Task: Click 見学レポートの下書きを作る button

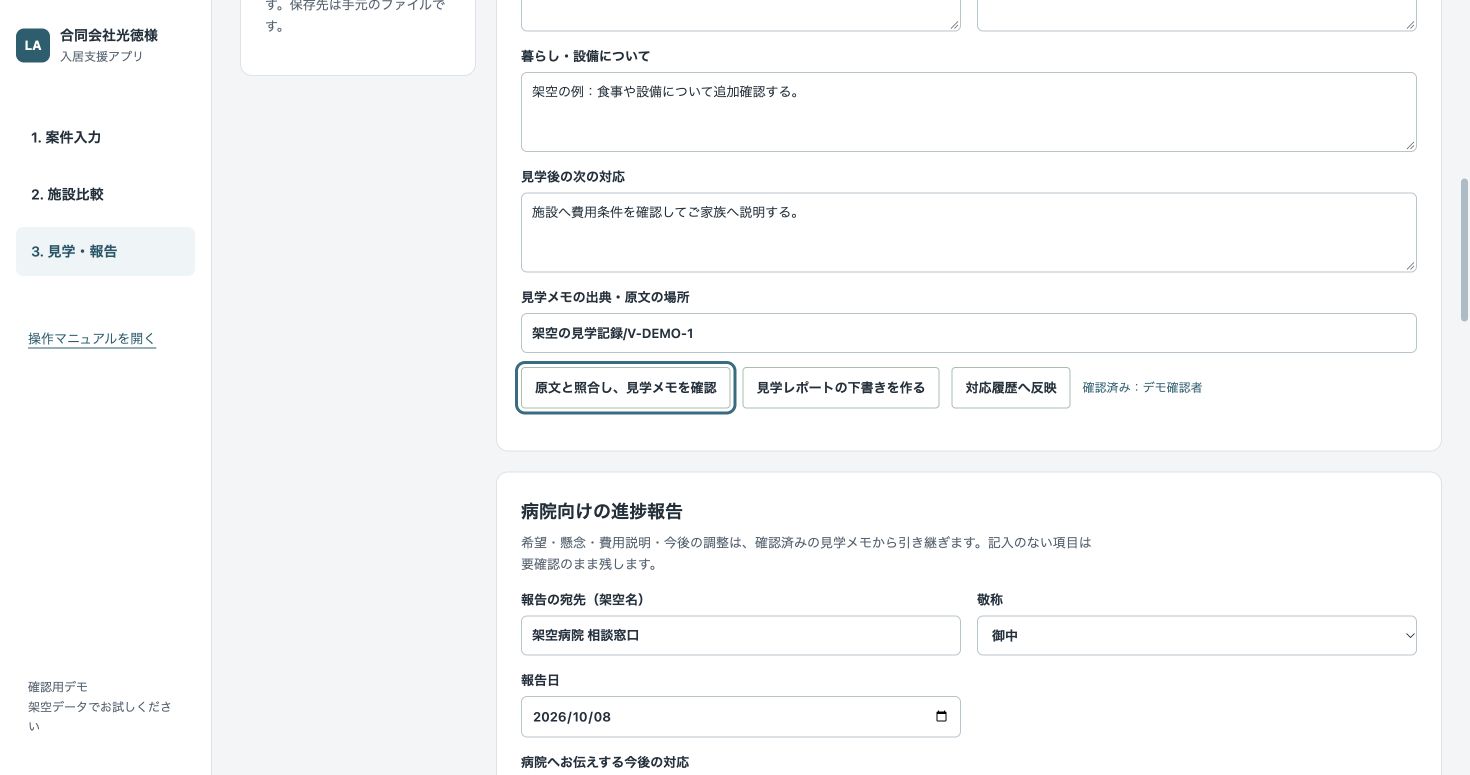Action: coord(841,388)
